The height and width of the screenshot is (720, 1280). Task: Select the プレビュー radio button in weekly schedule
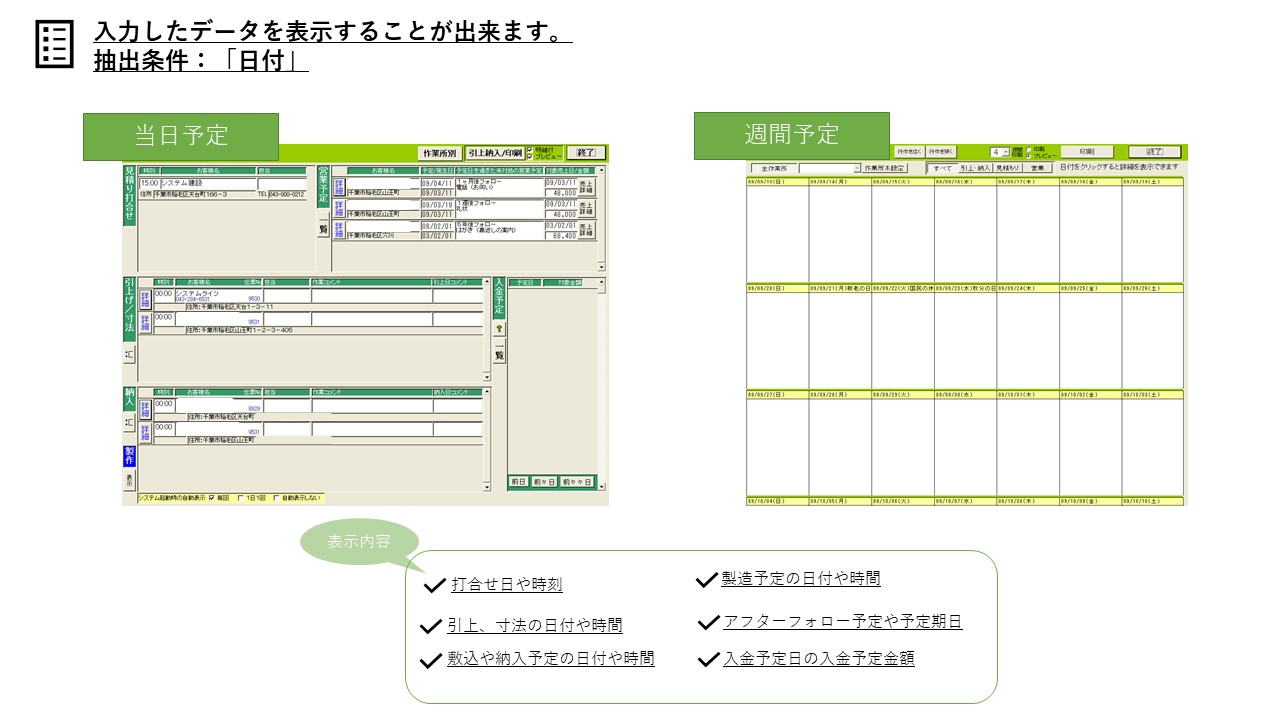coord(1029,156)
